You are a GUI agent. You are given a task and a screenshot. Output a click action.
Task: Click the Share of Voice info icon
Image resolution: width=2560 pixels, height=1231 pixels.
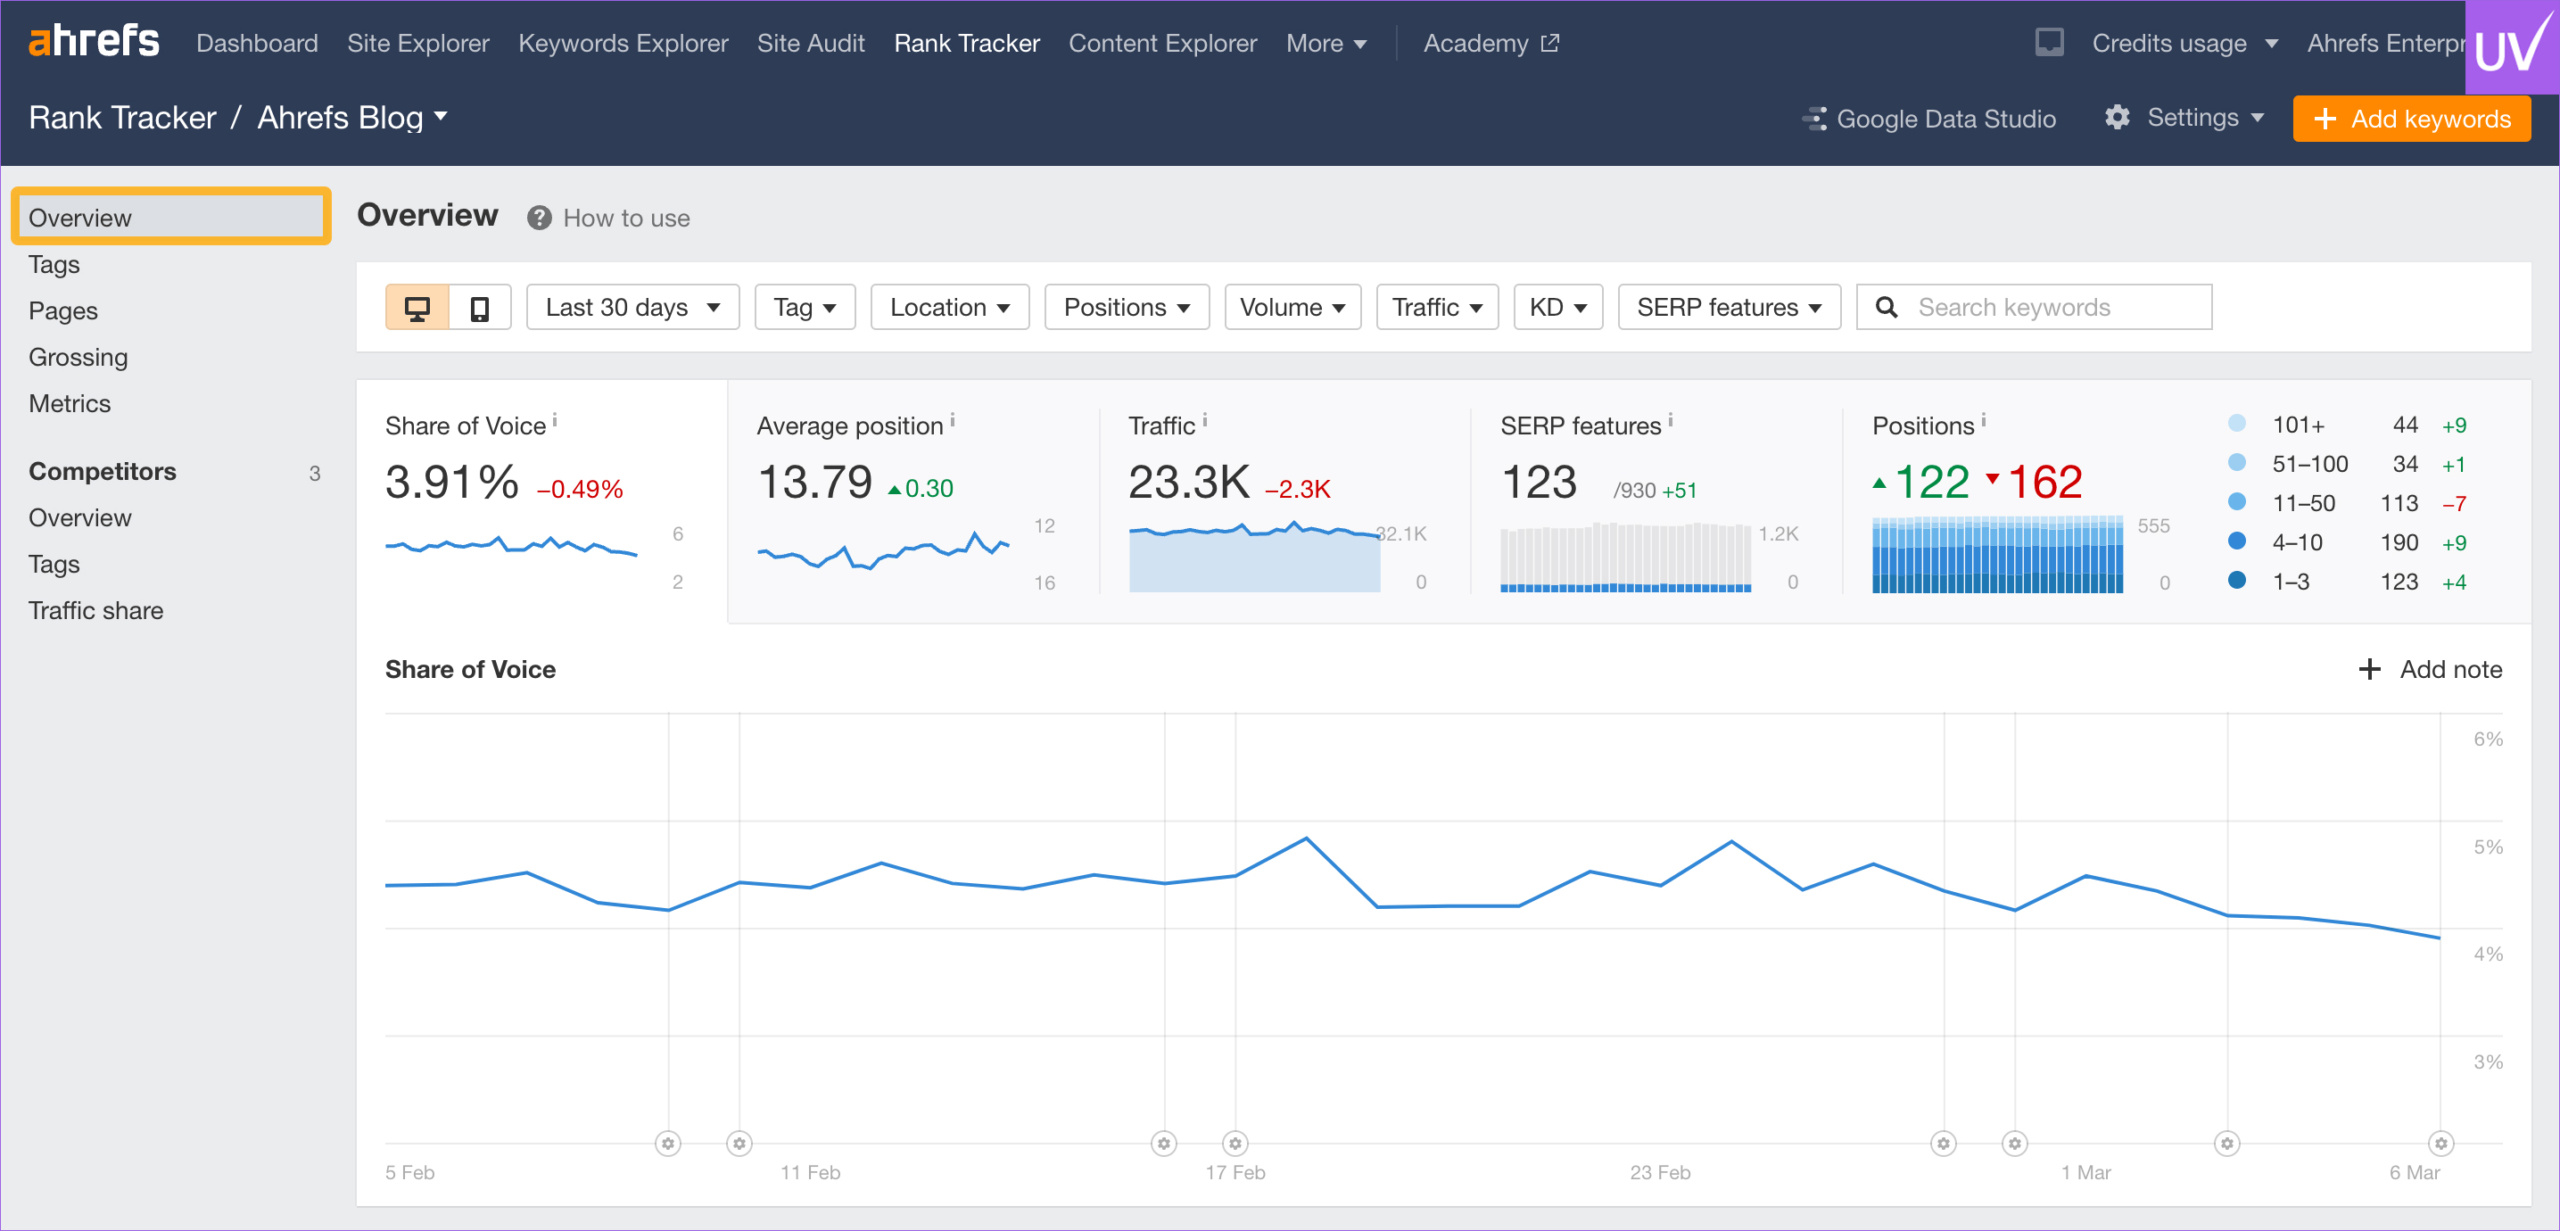click(555, 420)
